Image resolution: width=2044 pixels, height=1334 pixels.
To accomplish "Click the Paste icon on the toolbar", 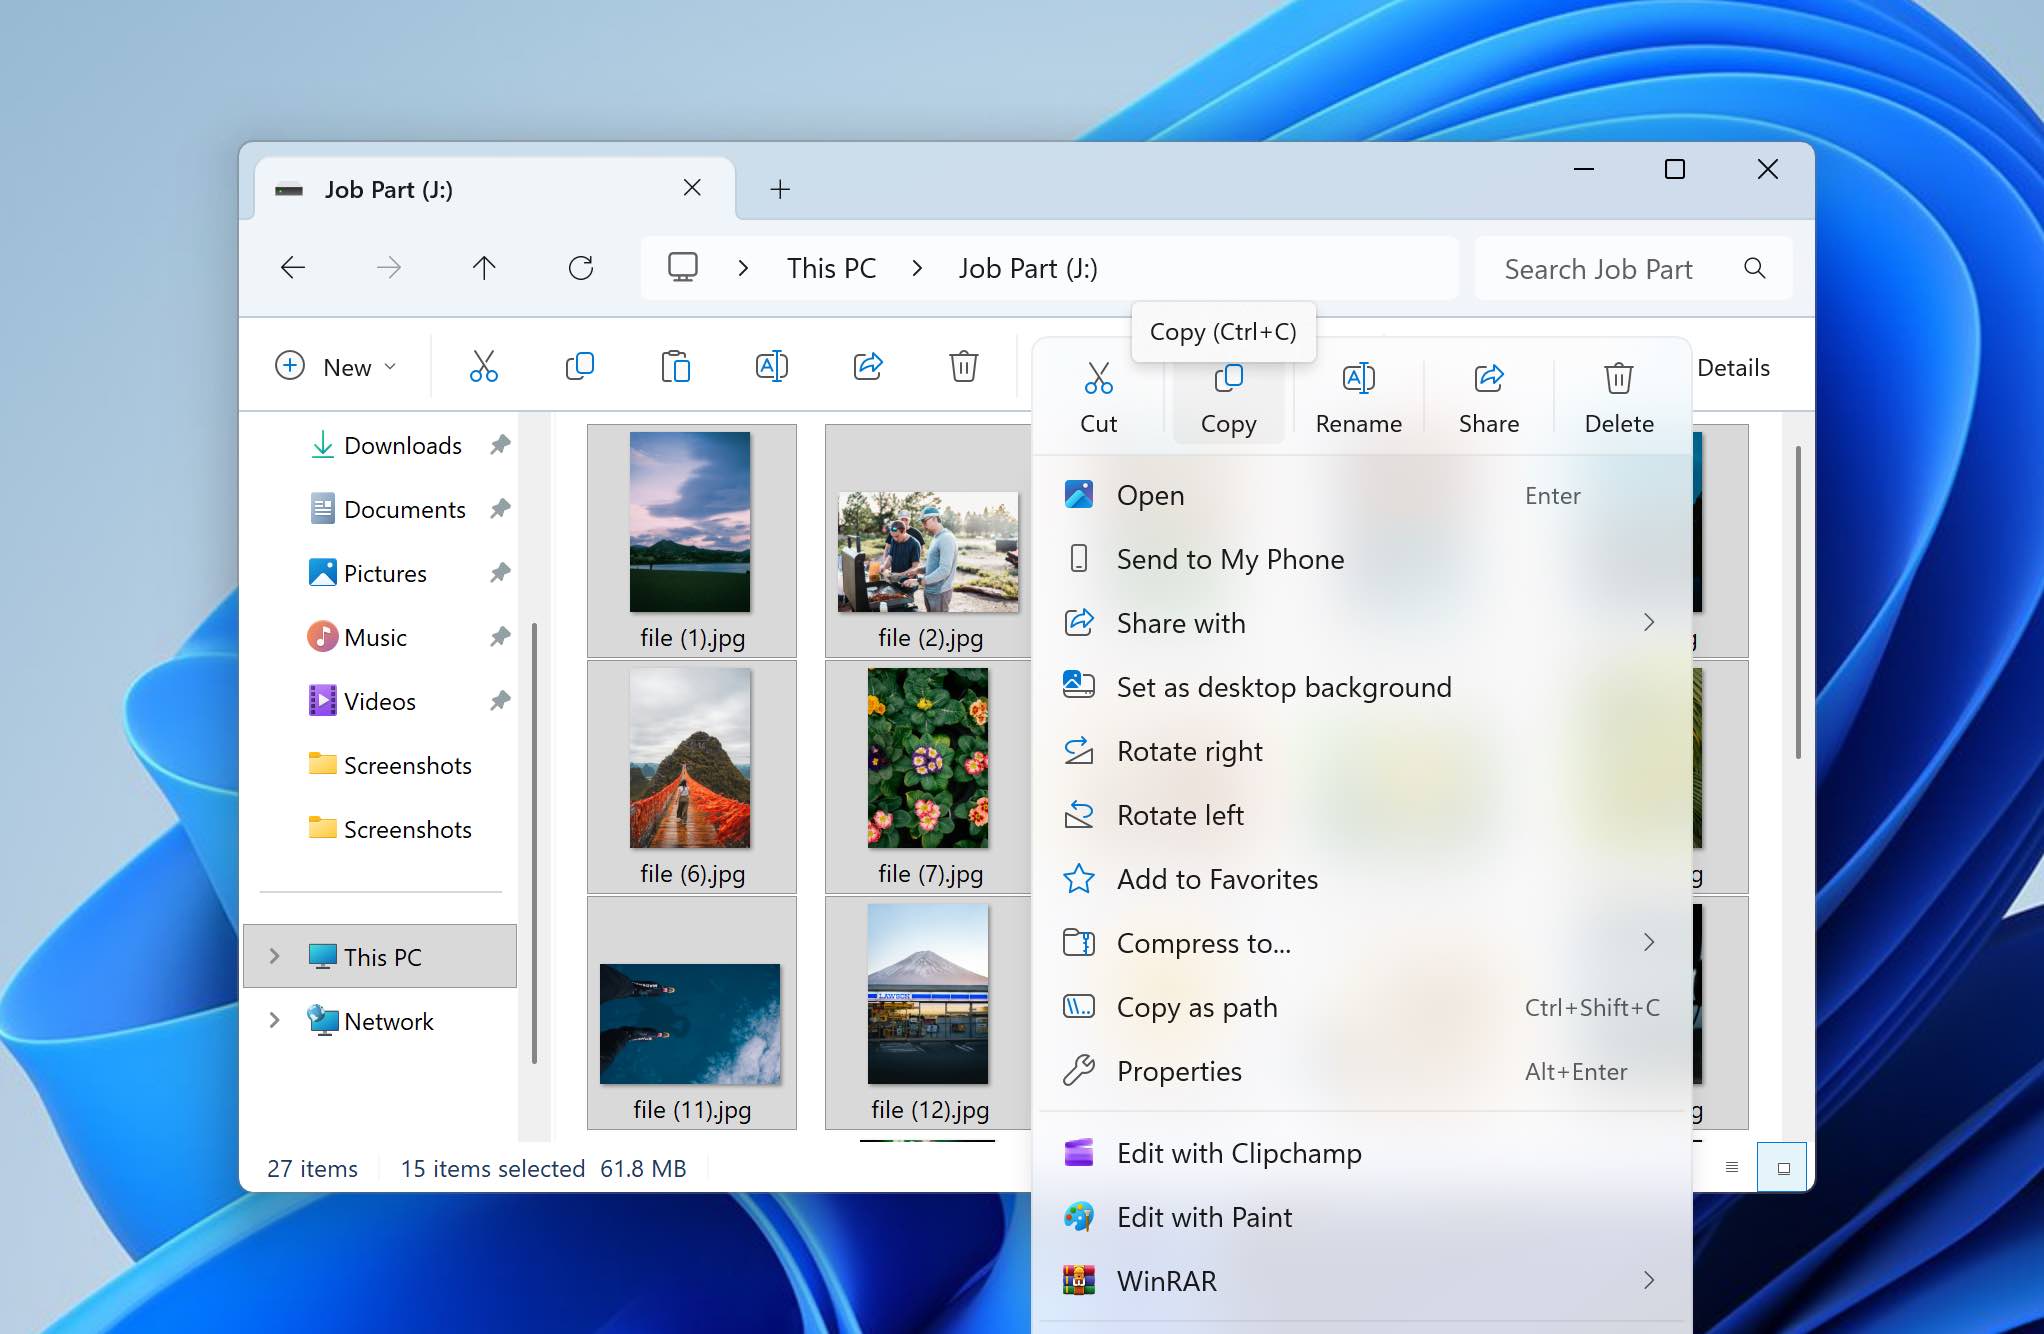I will pyautogui.click(x=676, y=366).
